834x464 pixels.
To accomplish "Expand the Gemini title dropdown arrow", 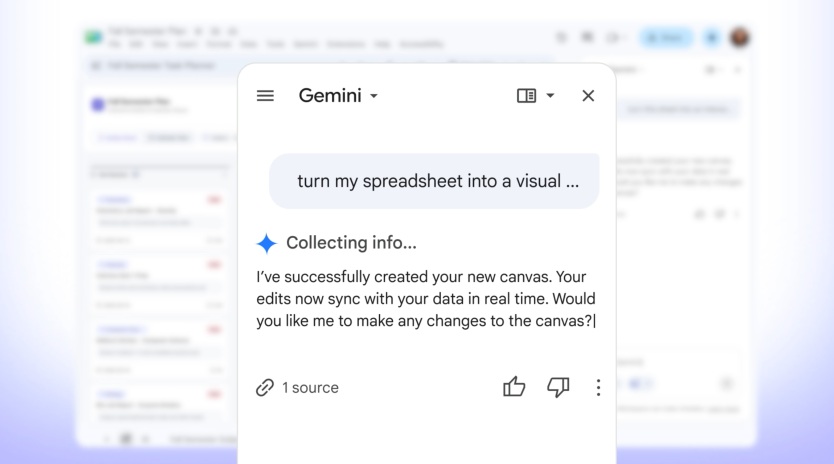I will coord(374,96).
